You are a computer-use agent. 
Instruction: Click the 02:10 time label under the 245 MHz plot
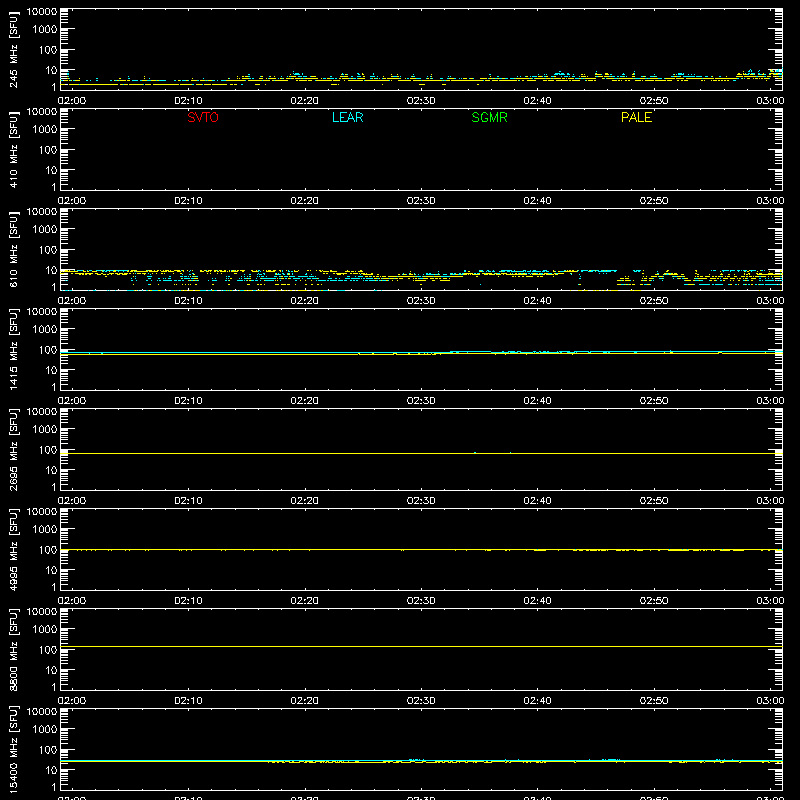point(188,101)
